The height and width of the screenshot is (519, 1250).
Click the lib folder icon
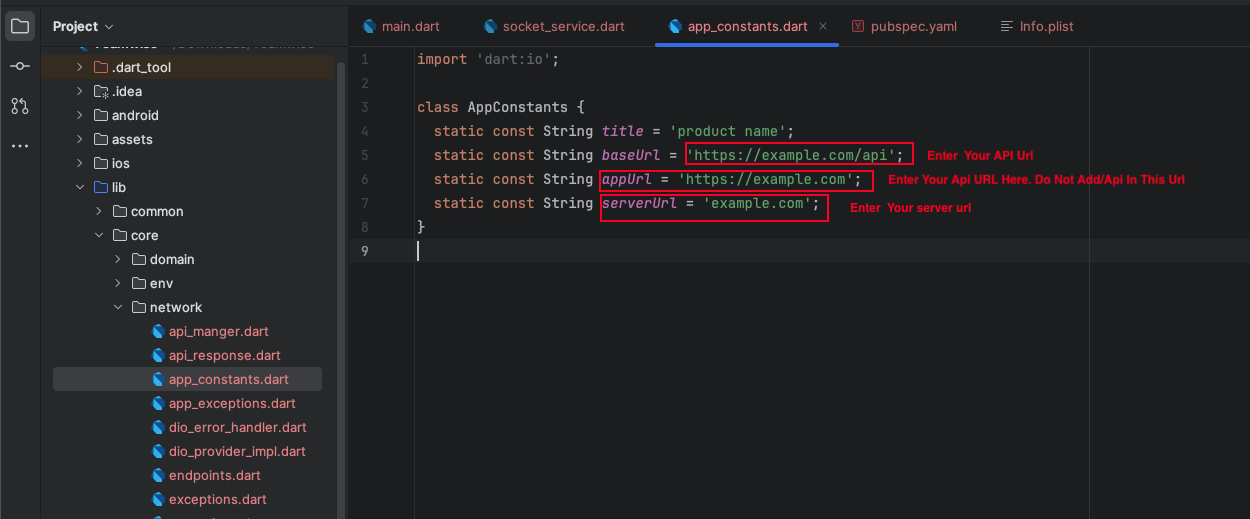pos(100,187)
